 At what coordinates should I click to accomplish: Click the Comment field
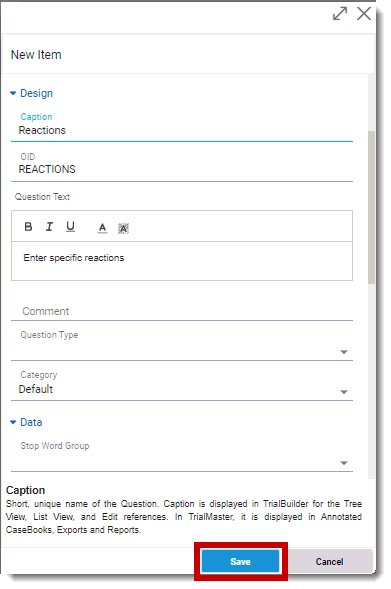click(x=182, y=311)
